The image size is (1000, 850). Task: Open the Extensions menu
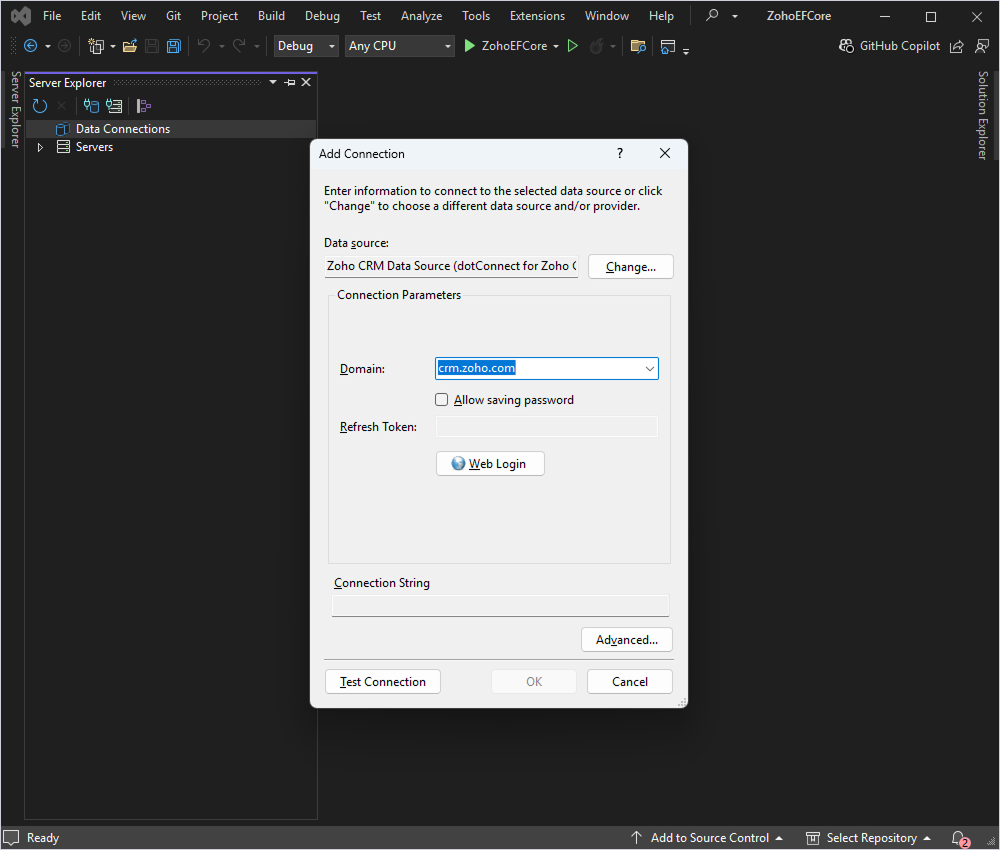coord(537,16)
